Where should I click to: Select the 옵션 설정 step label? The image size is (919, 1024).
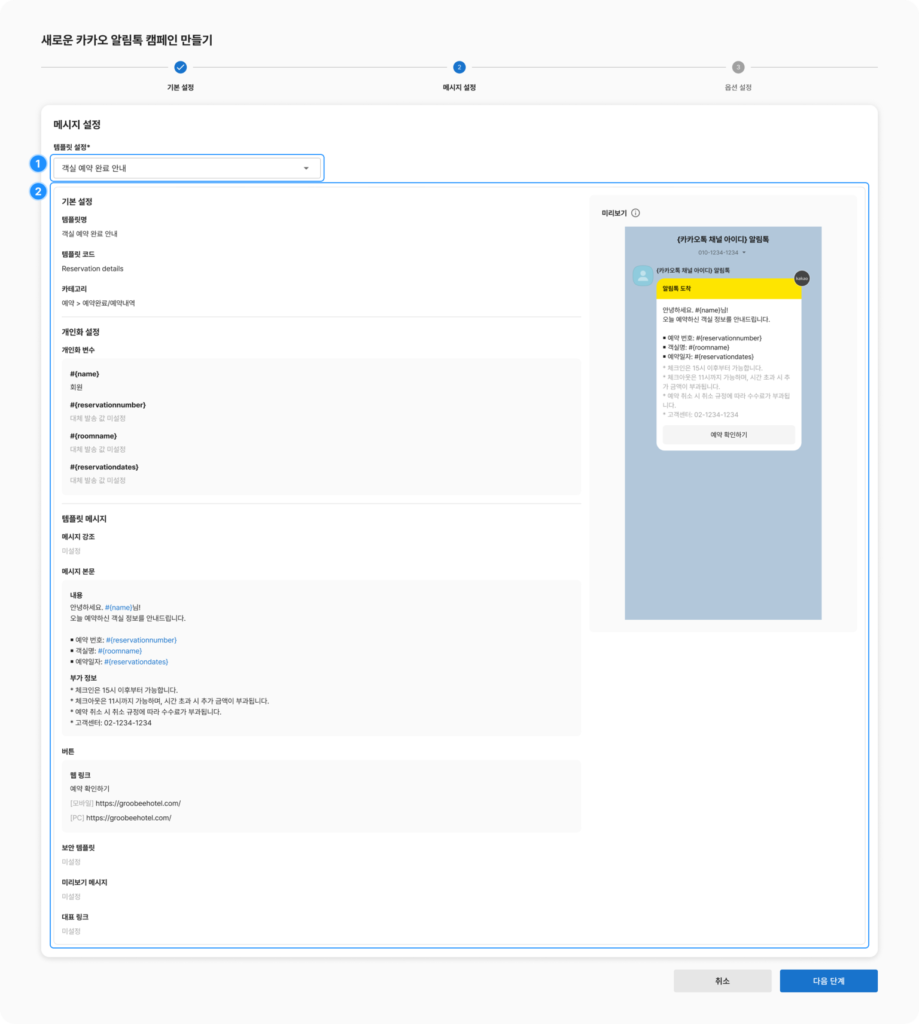click(738, 88)
